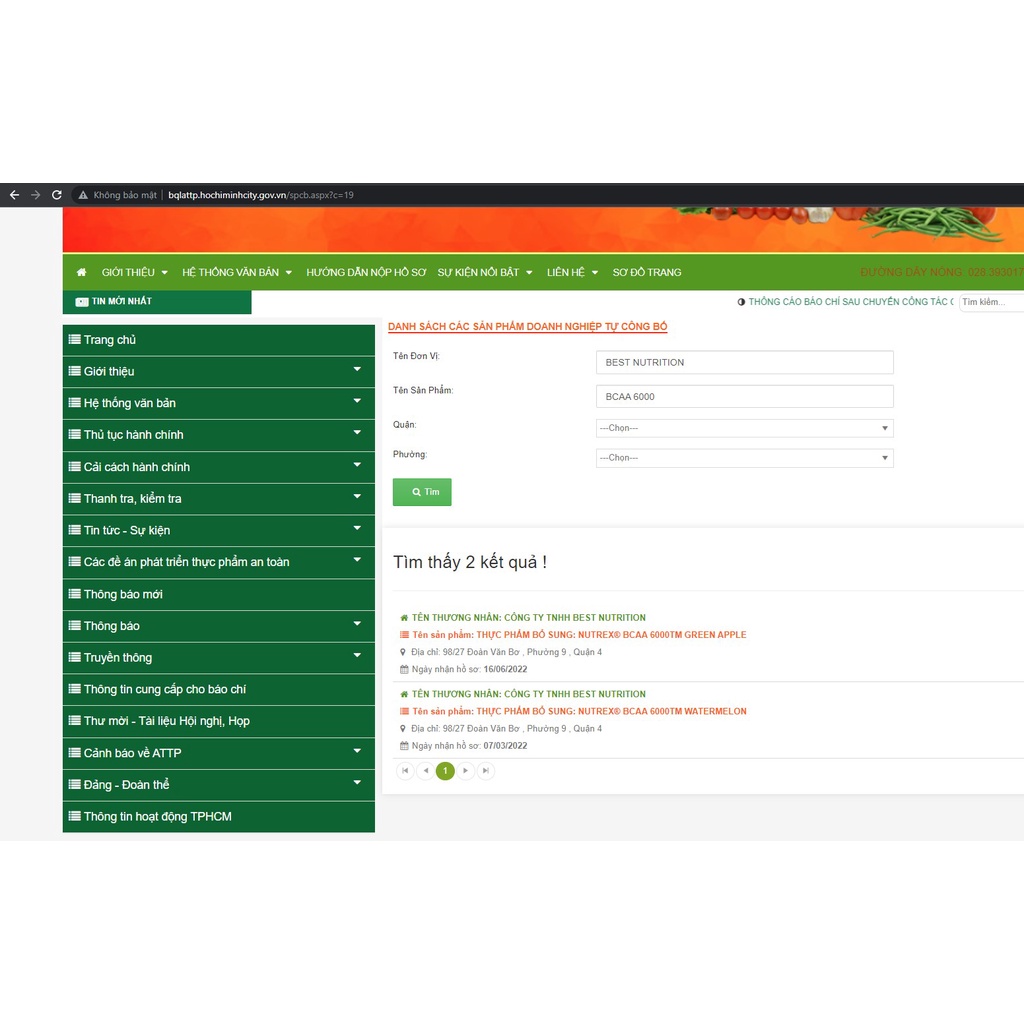
Task: Open the Quận dropdown
Action: (744, 428)
